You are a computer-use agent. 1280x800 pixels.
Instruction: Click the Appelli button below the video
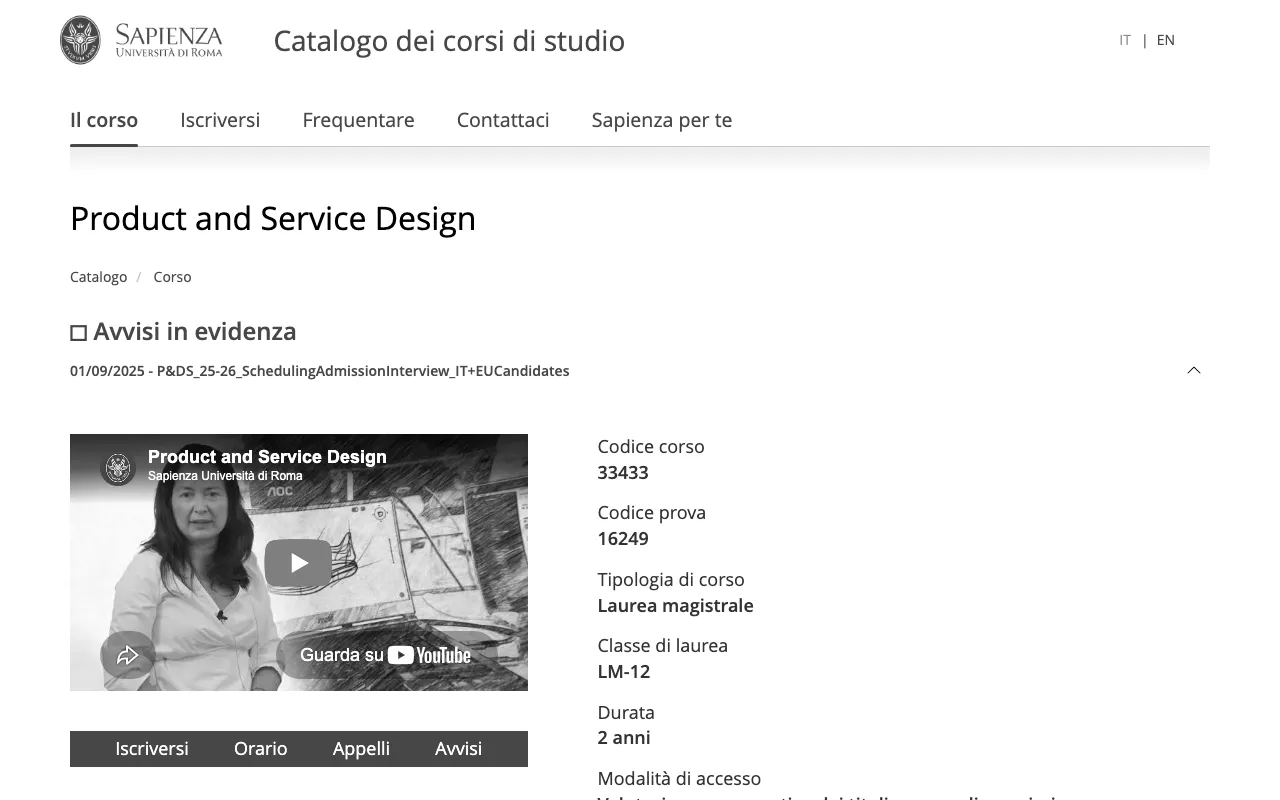(x=361, y=749)
